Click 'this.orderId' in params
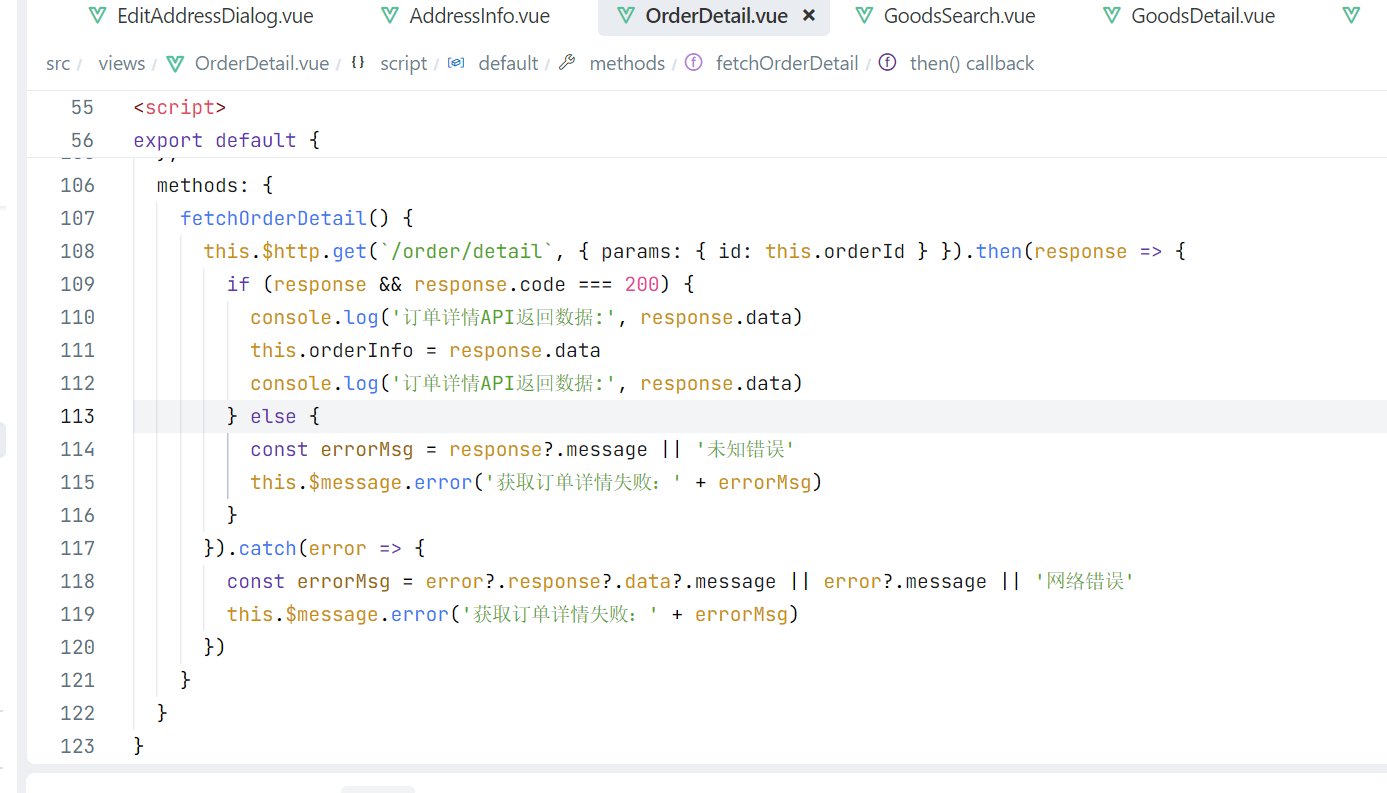Viewport: 1387px width, 793px height. [835, 251]
